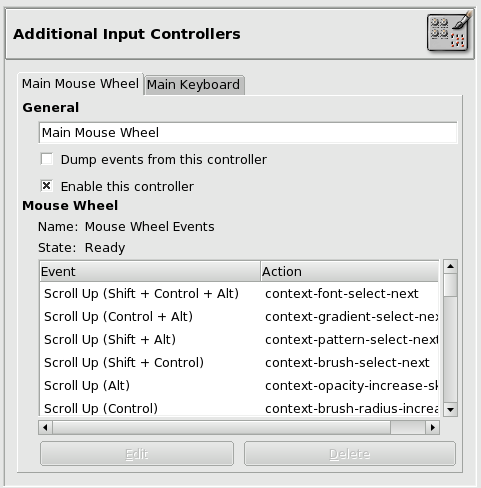Click the Edit button

pos(137,454)
